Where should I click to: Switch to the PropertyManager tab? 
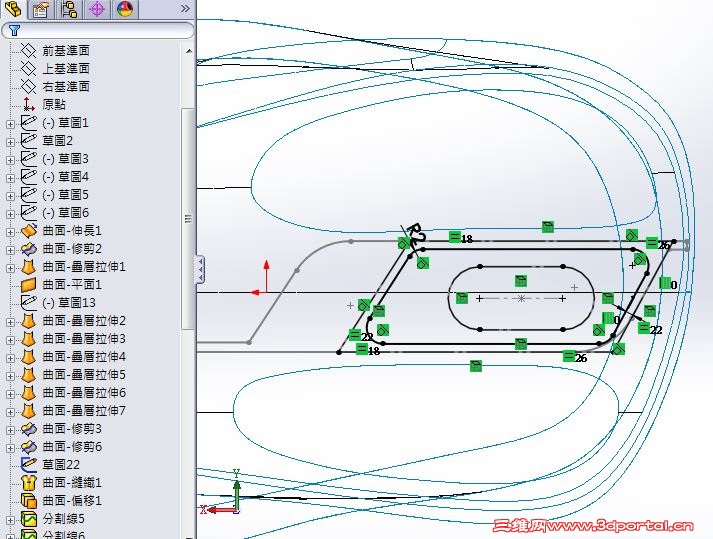pos(41,9)
